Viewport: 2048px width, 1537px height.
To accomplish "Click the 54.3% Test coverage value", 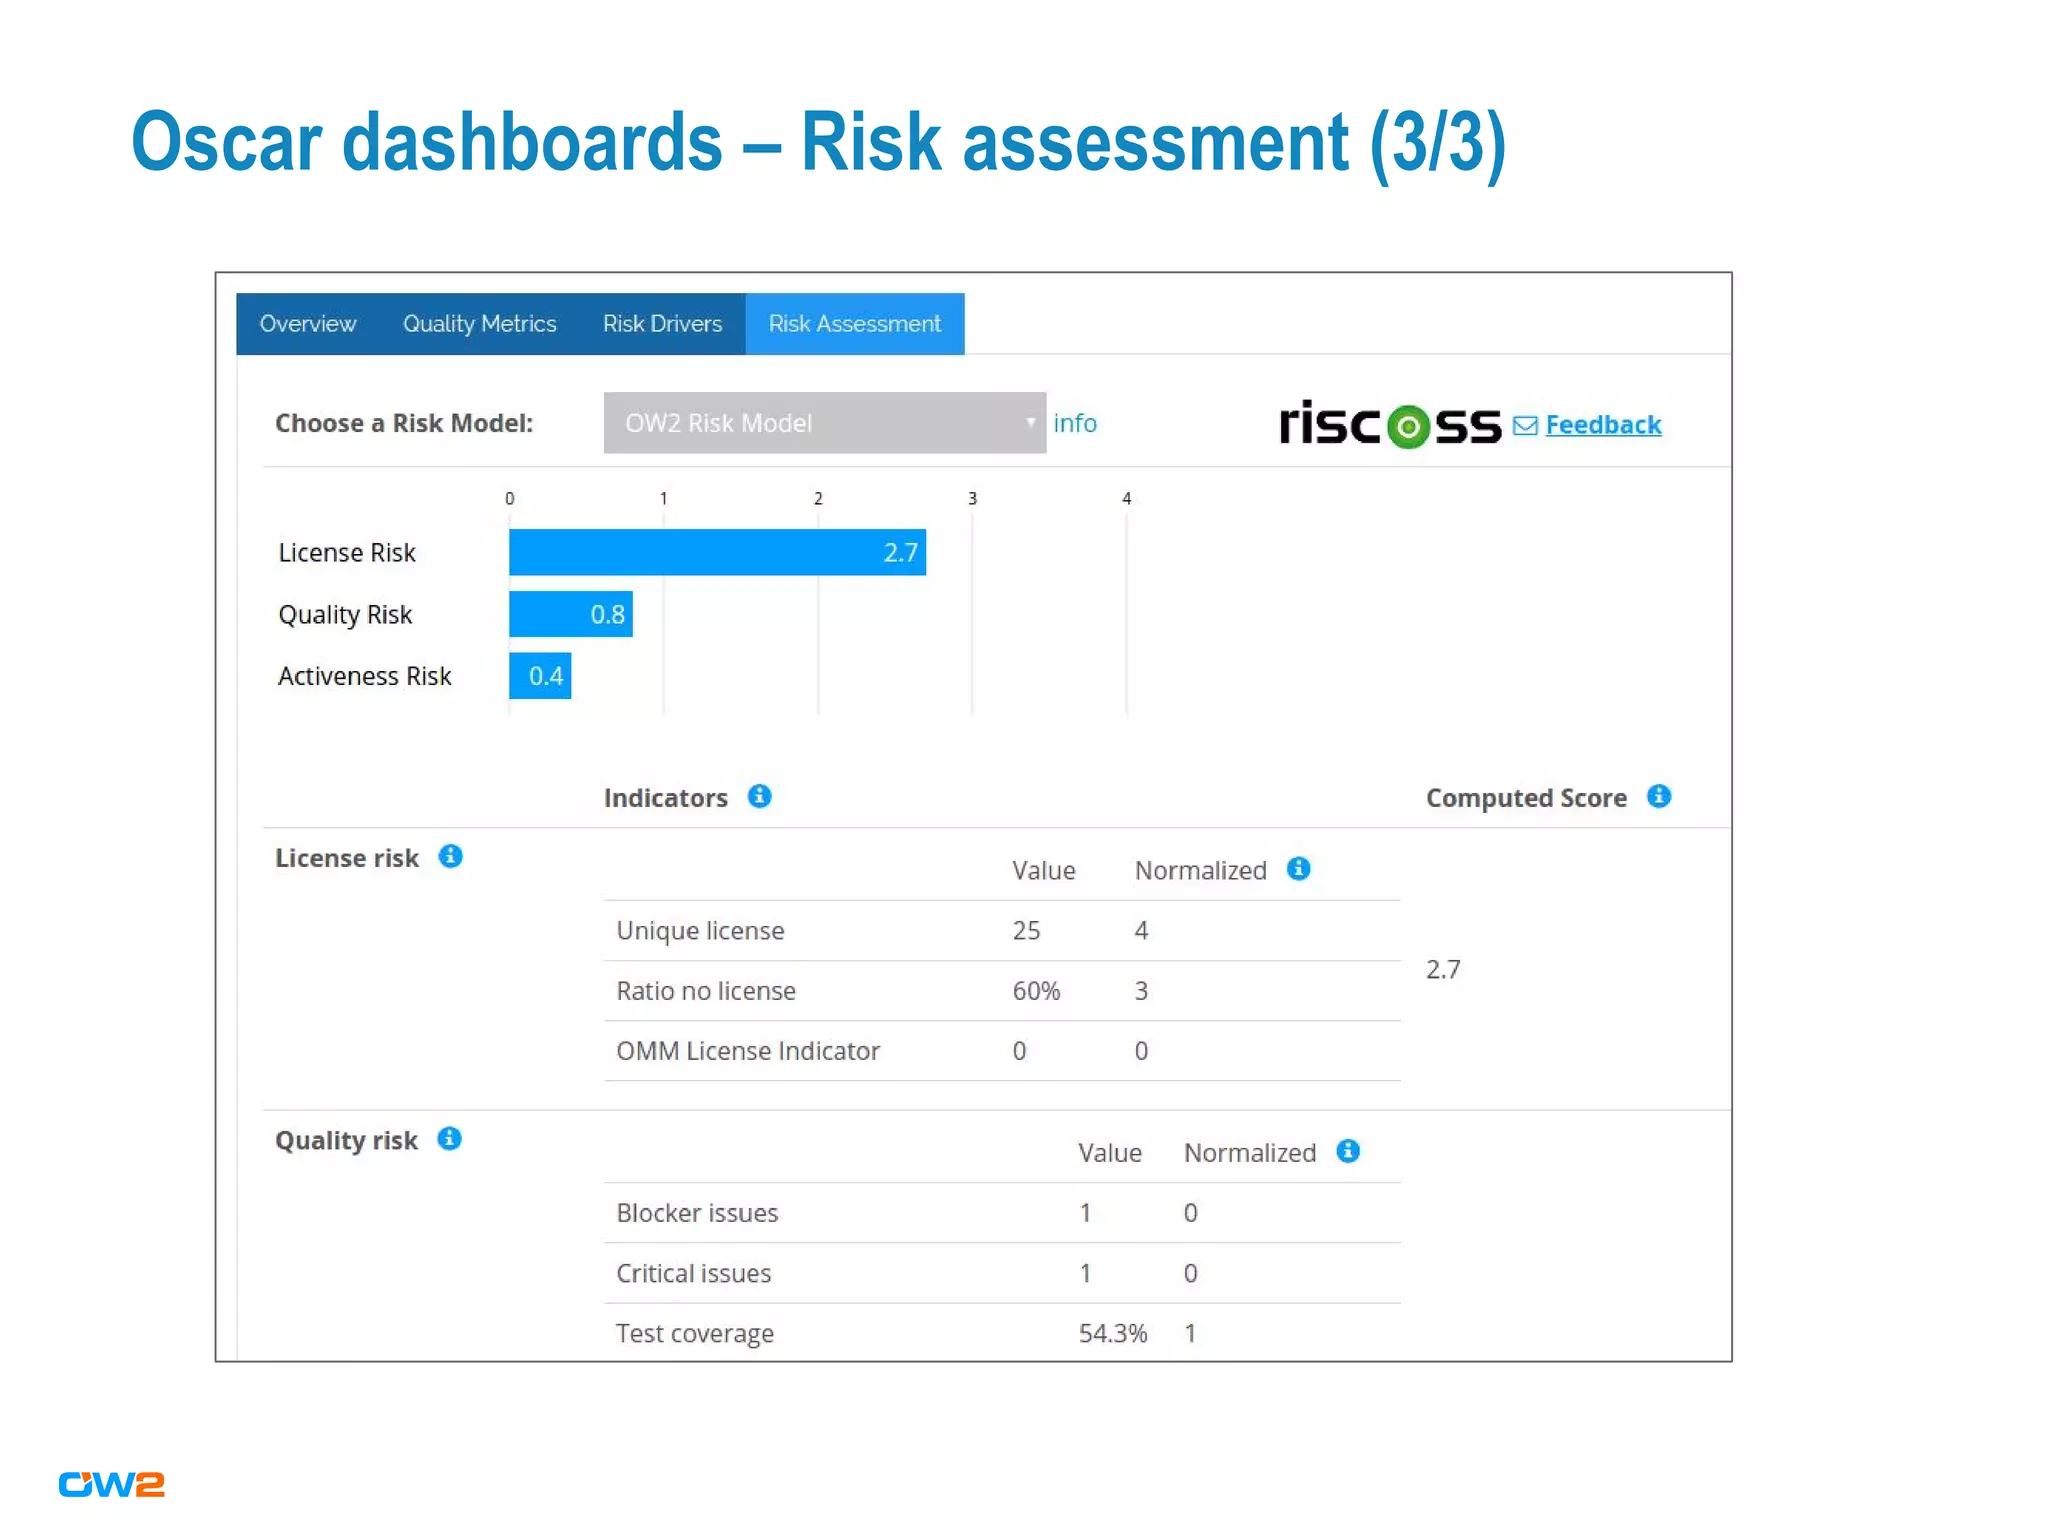I will point(1113,1333).
